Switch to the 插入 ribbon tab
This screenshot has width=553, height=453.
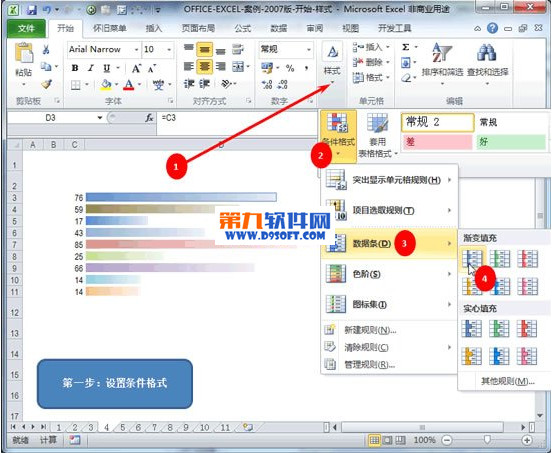click(x=154, y=28)
